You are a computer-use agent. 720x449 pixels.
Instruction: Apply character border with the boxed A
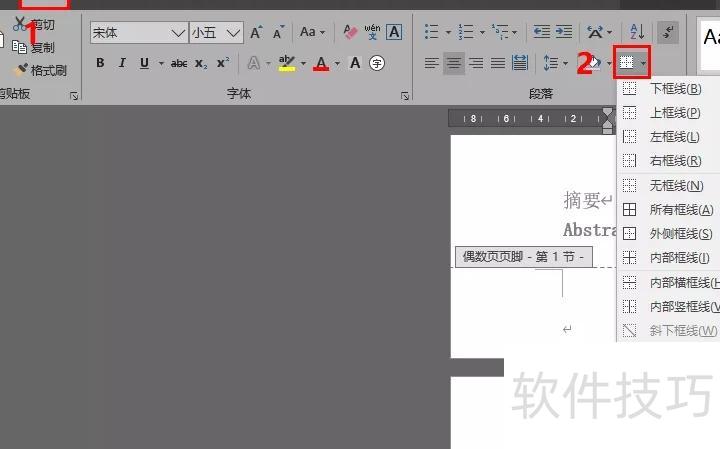(x=394, y=32)
